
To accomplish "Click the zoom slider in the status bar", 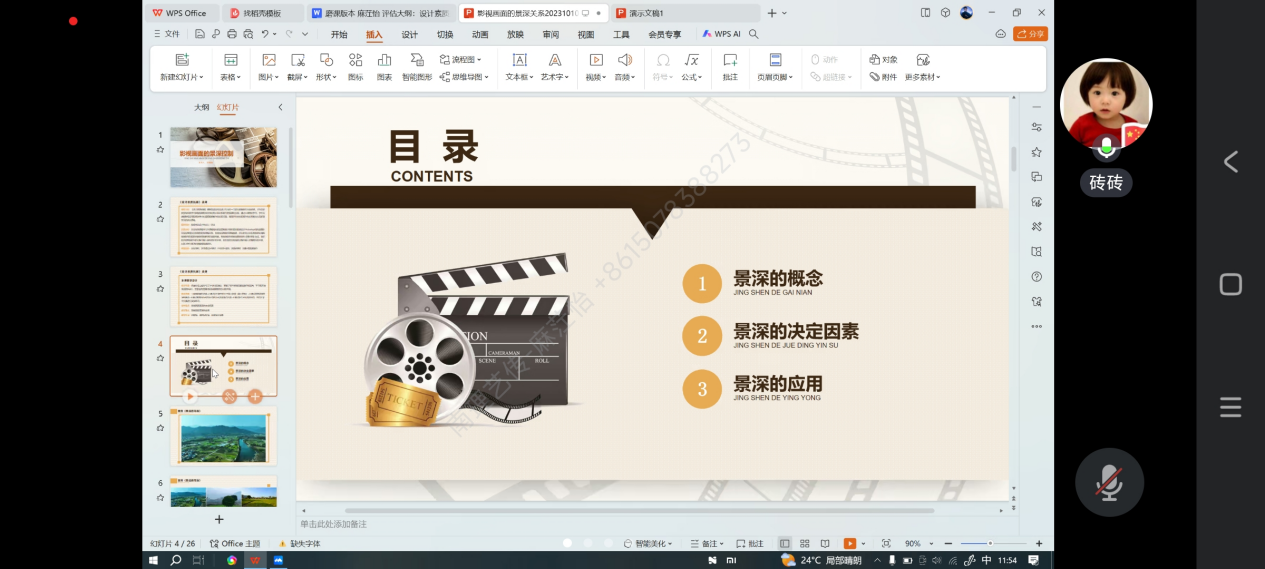I will [x=990, y=544].
